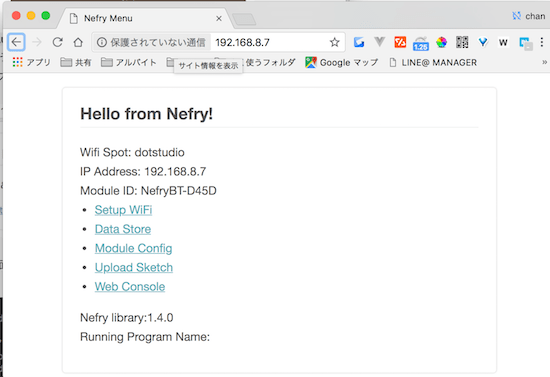
Task: Go to the browser home page icon
Action: [78, 42]
